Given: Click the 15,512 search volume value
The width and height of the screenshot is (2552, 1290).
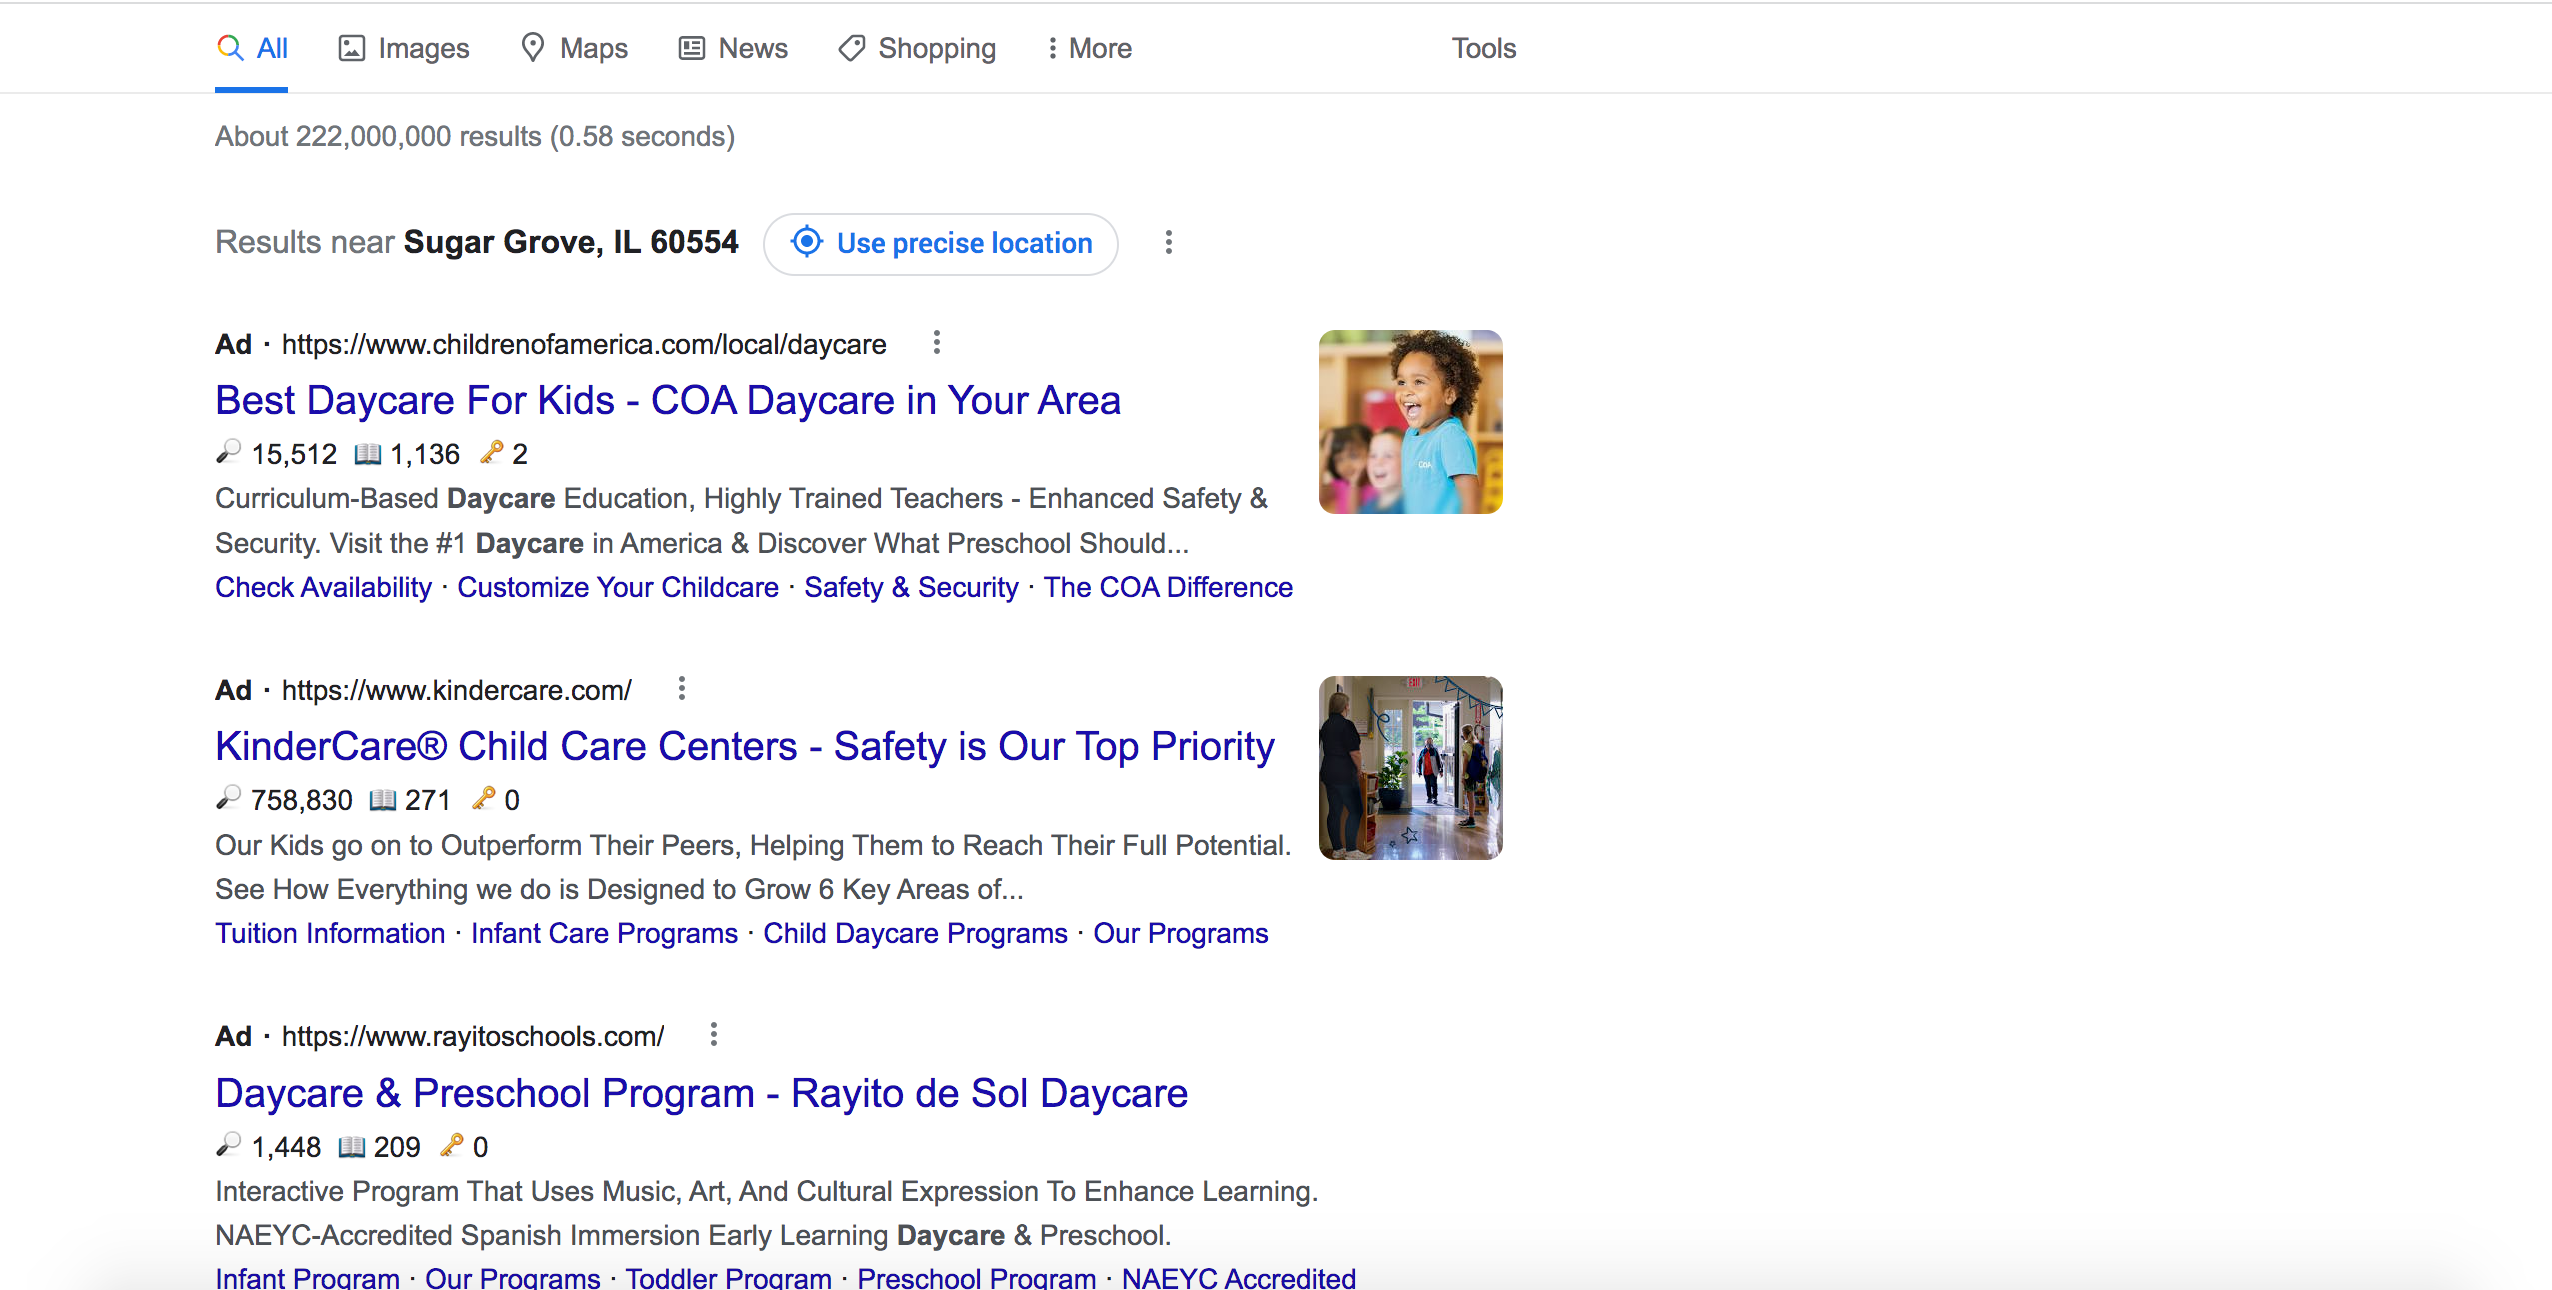Looking at the screenshot, I should coord(295,454).
